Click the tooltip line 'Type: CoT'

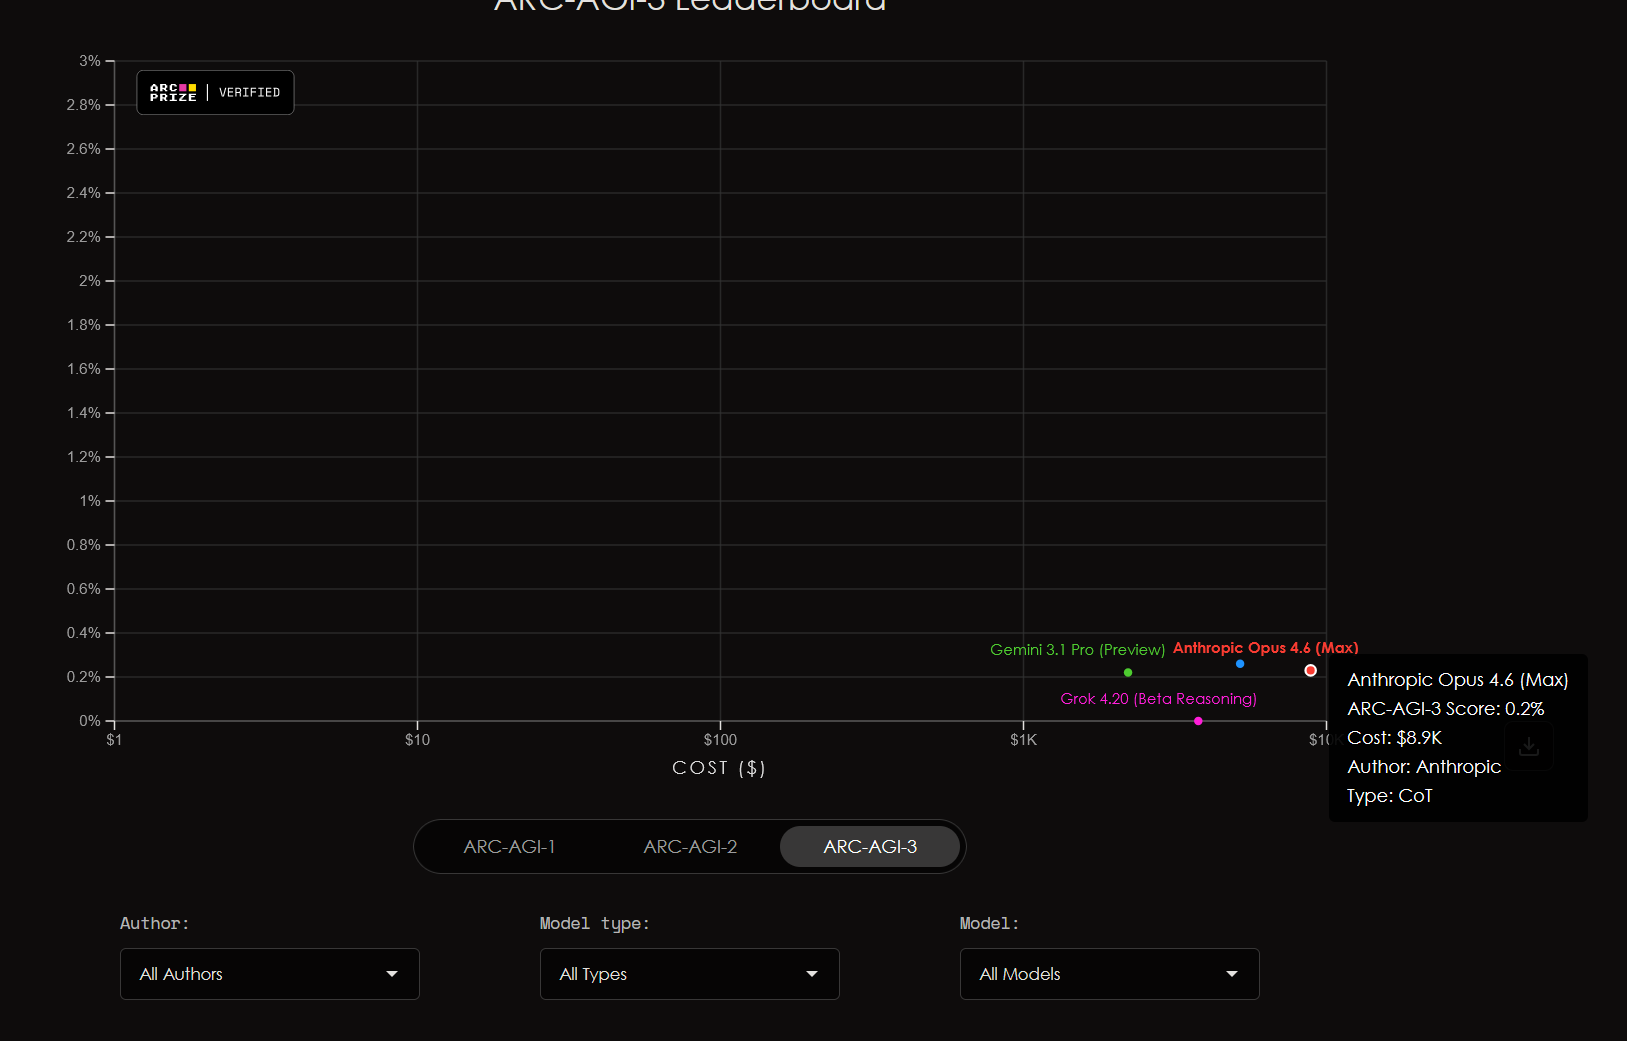(x=1390, y=796)
